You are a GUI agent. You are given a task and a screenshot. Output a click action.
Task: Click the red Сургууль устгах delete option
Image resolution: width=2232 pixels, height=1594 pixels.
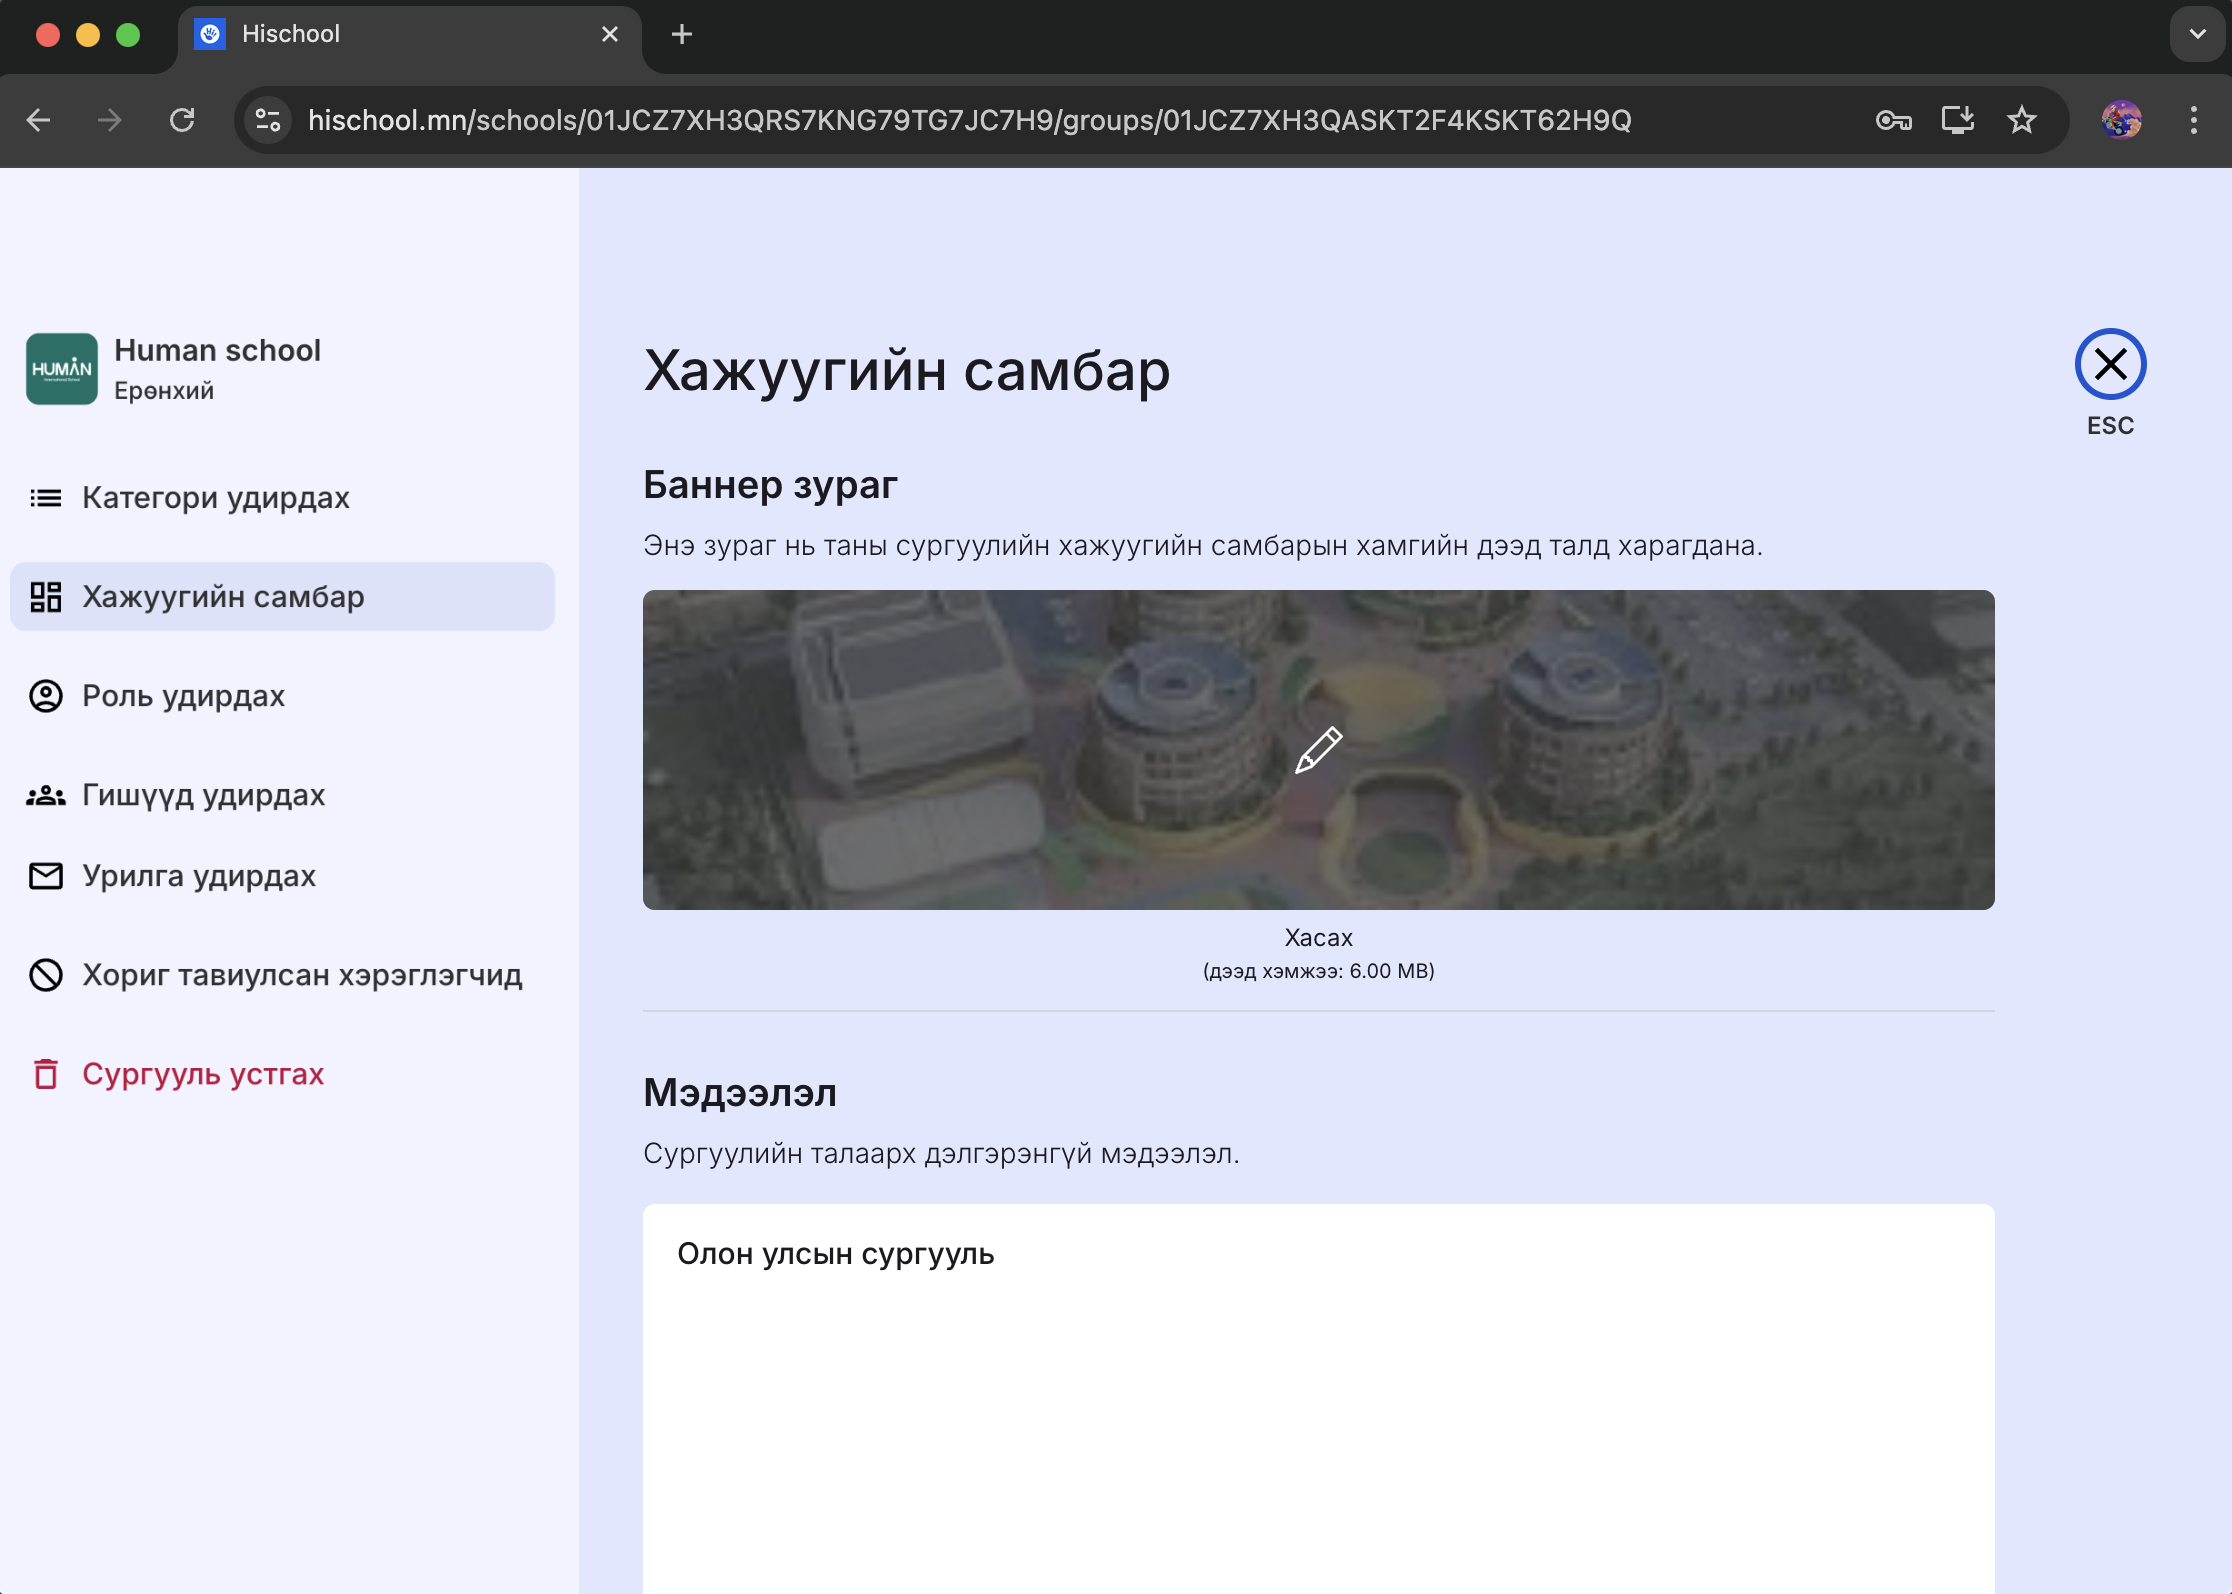pyautogui.click(x=202, y=1074)
